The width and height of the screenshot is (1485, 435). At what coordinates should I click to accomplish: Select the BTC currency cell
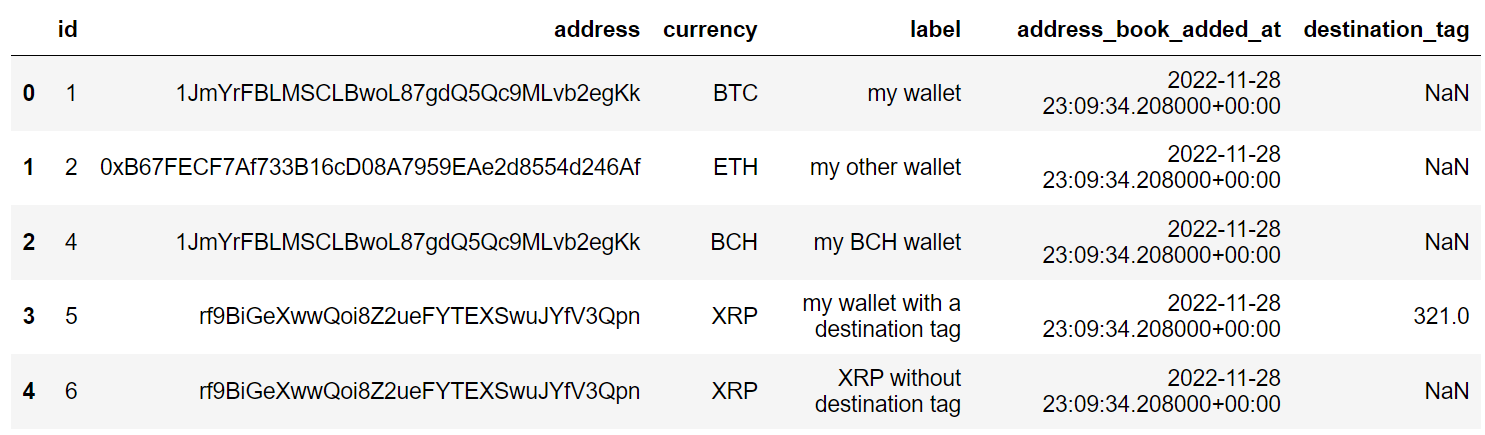735,93
